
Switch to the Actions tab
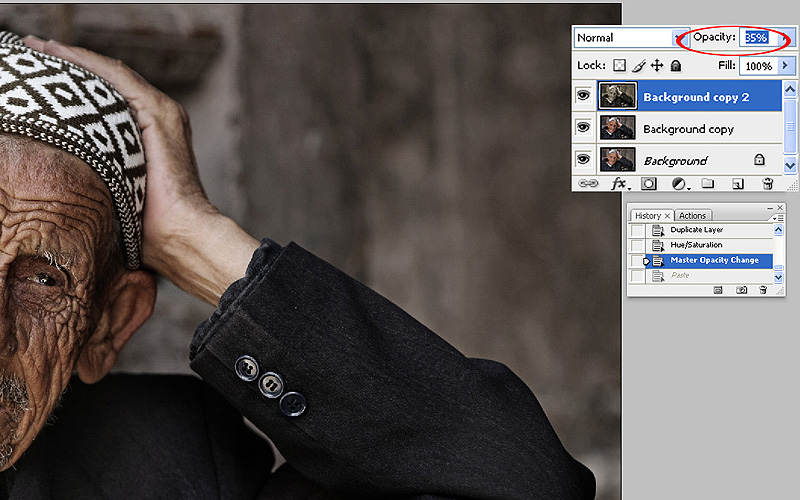(x=692, y=216)
